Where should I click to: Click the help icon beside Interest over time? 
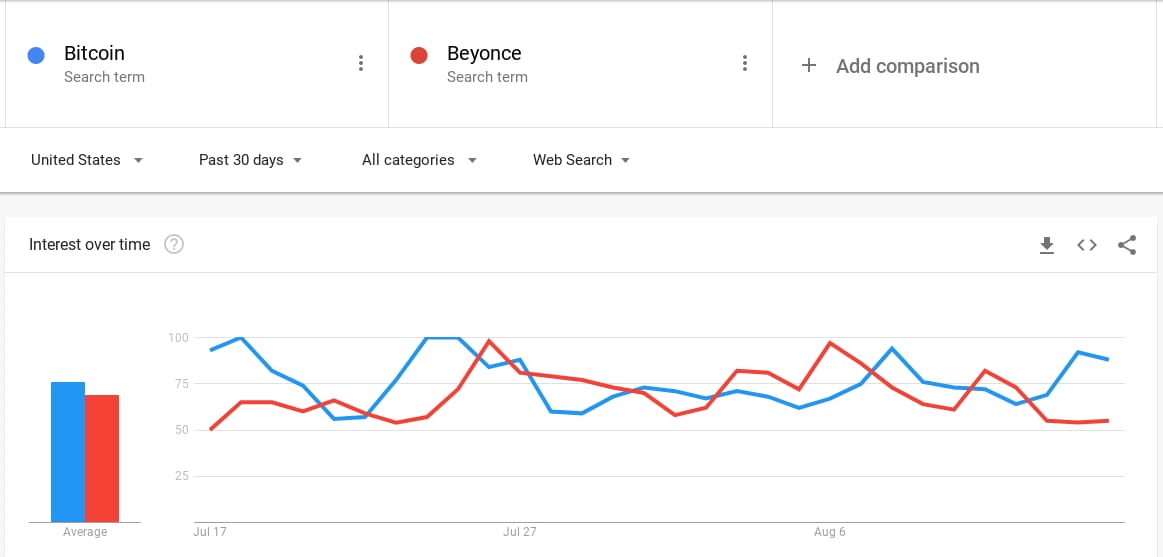(x=174, y=244)
